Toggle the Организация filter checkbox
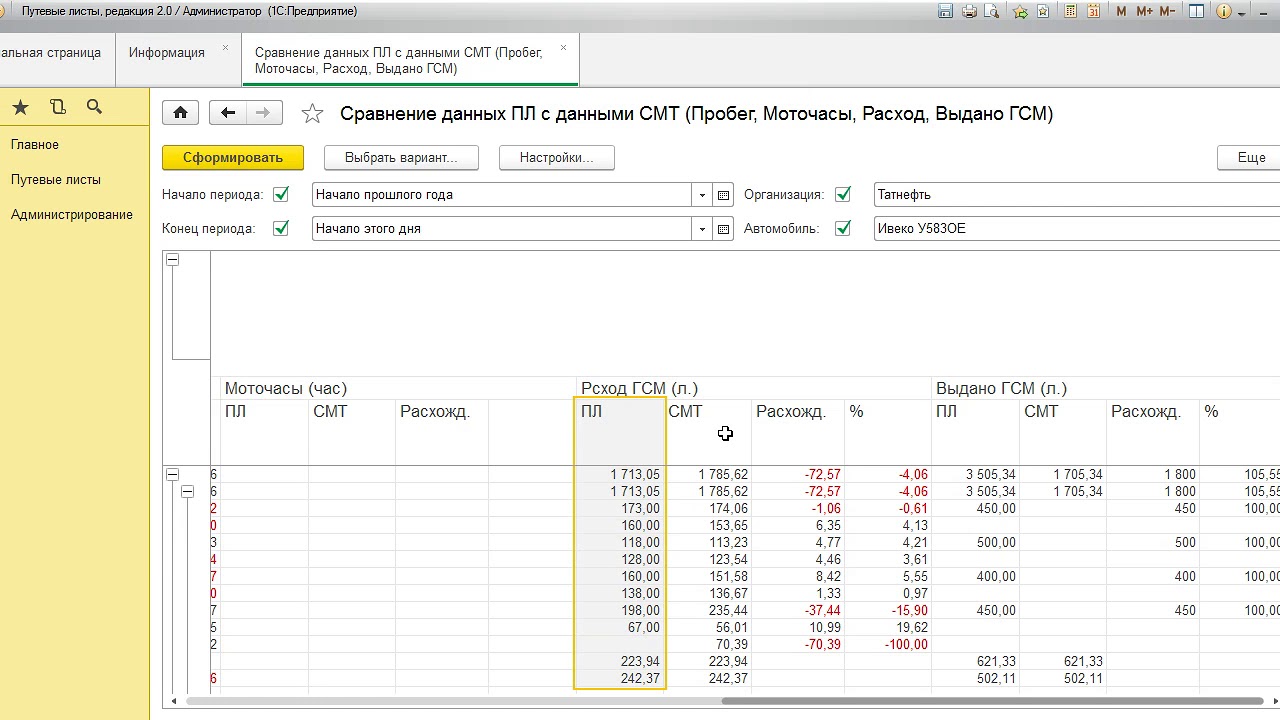This screenshot has width=1280, height=720. (x=843, y=195)
